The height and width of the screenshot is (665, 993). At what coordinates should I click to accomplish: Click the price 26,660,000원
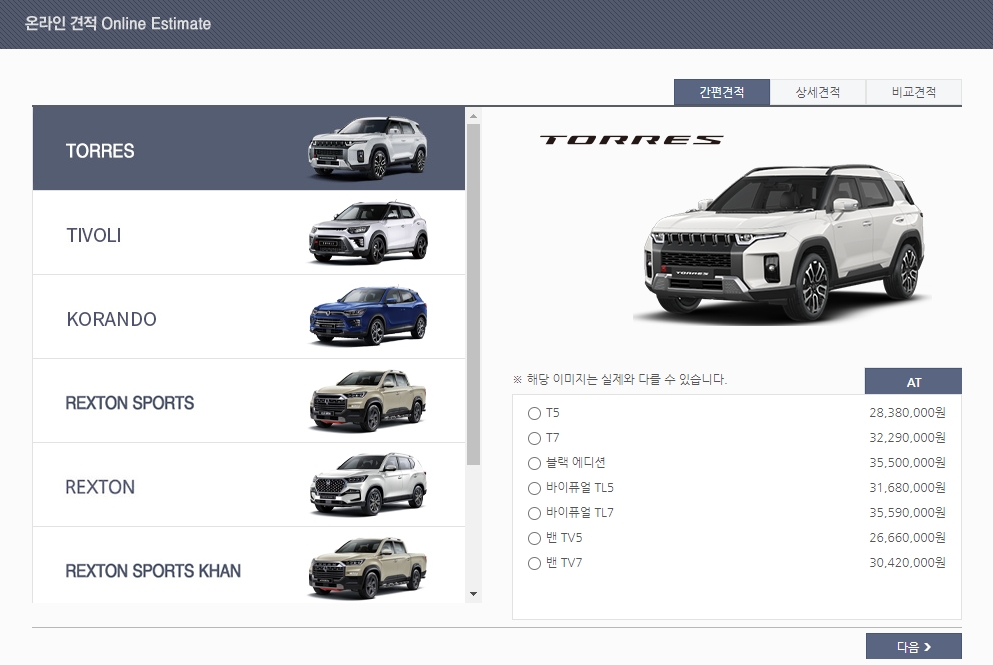pyautogui.click(x=907, y=538)
